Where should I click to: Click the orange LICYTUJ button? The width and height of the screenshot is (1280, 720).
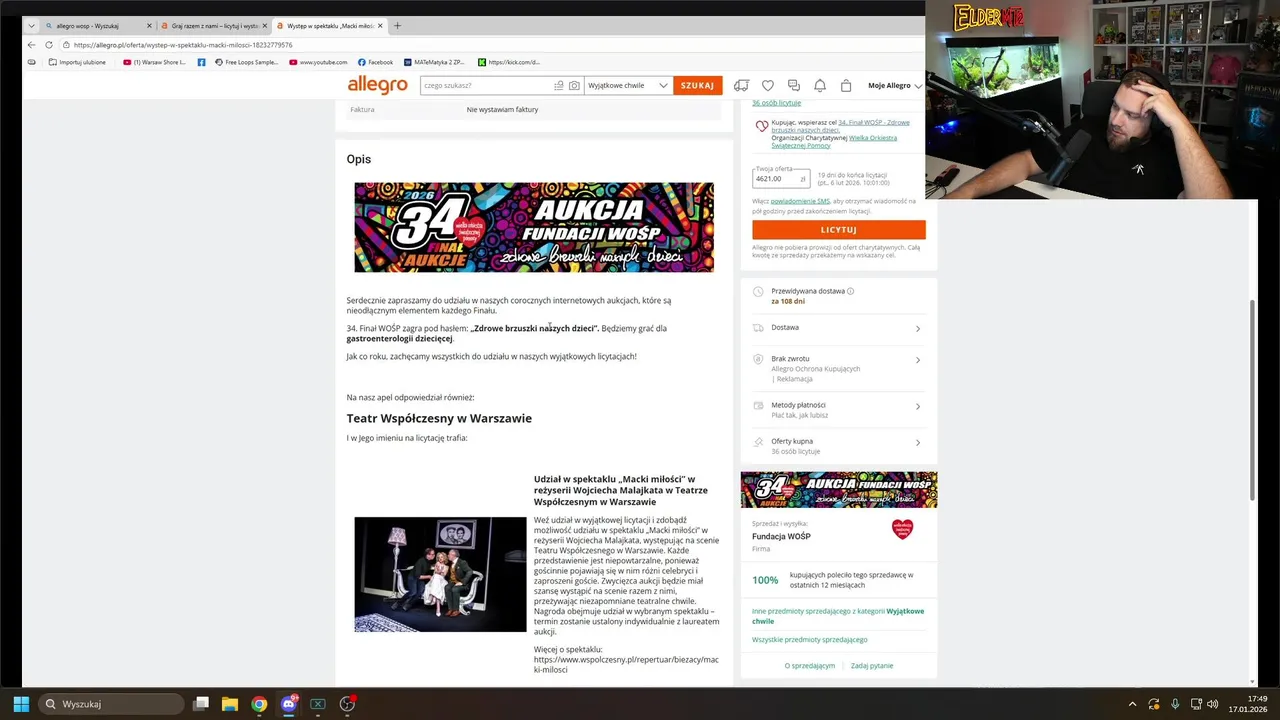(x=838, y=230)
